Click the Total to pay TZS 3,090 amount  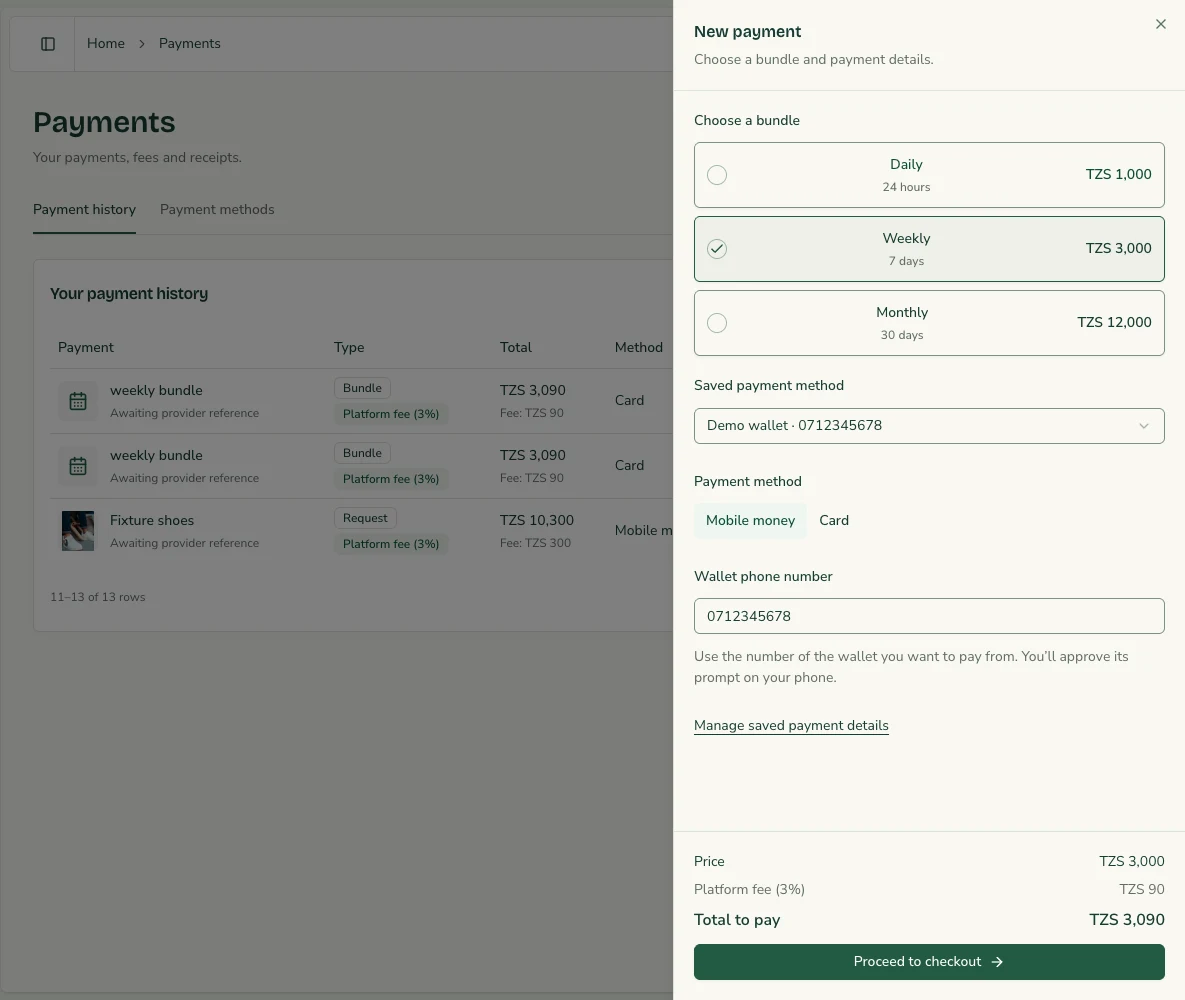point(1127,919)
